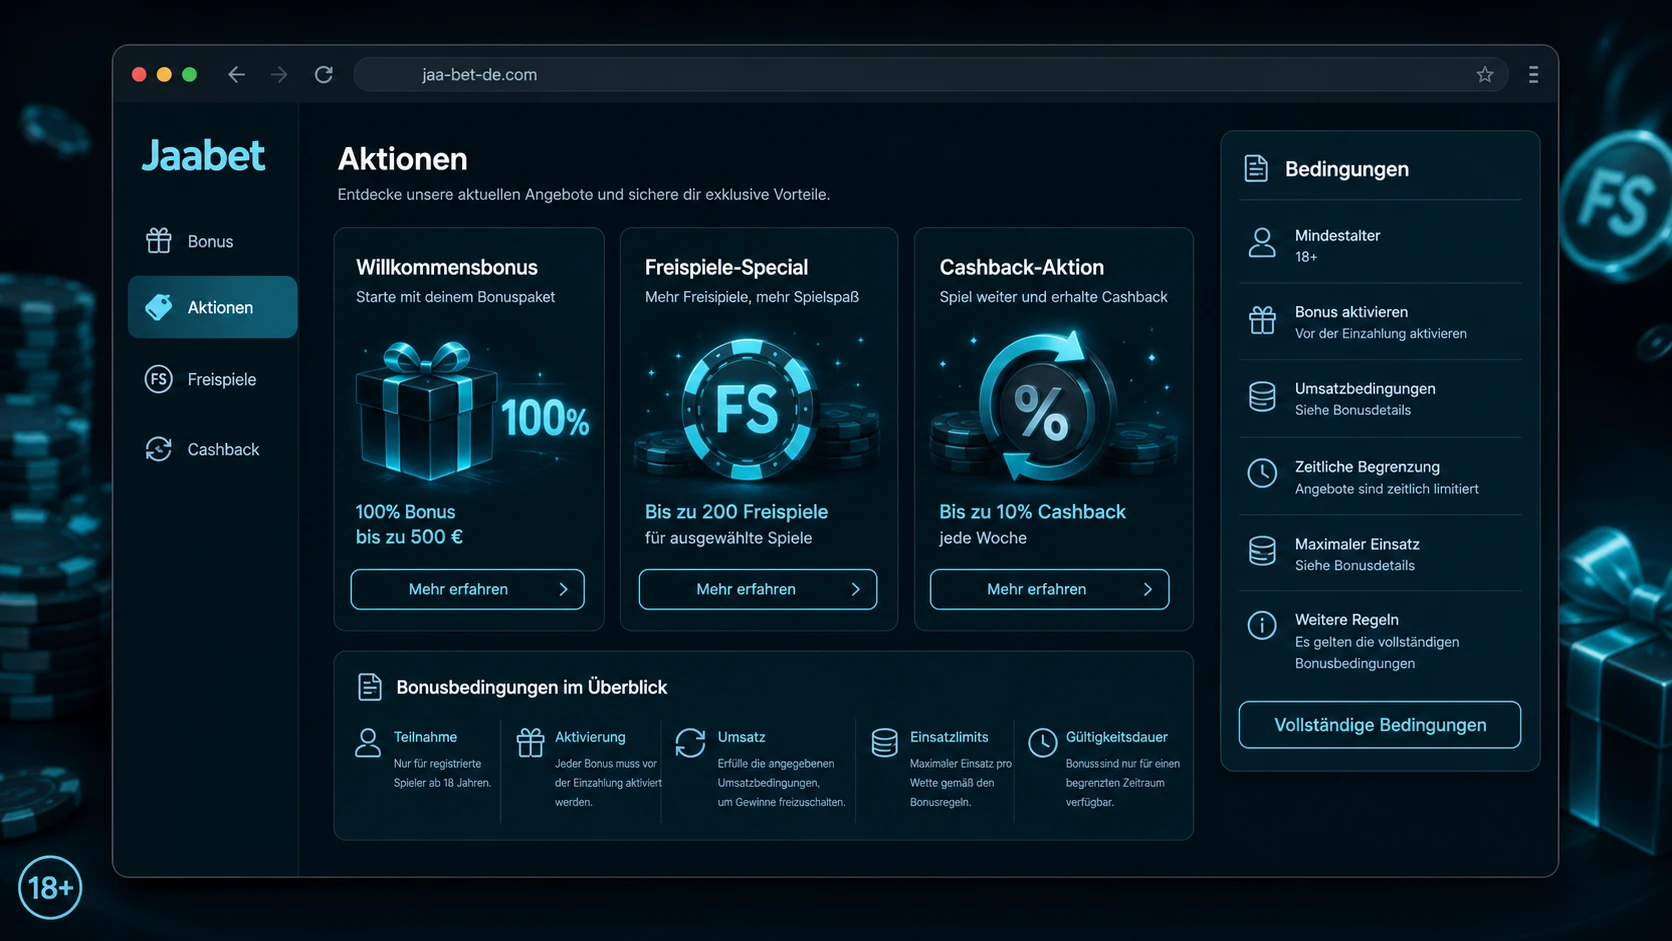Click the "100% Bonus" offer text
The height and width of the screenshot is (941, 1672).
point(405,511)
